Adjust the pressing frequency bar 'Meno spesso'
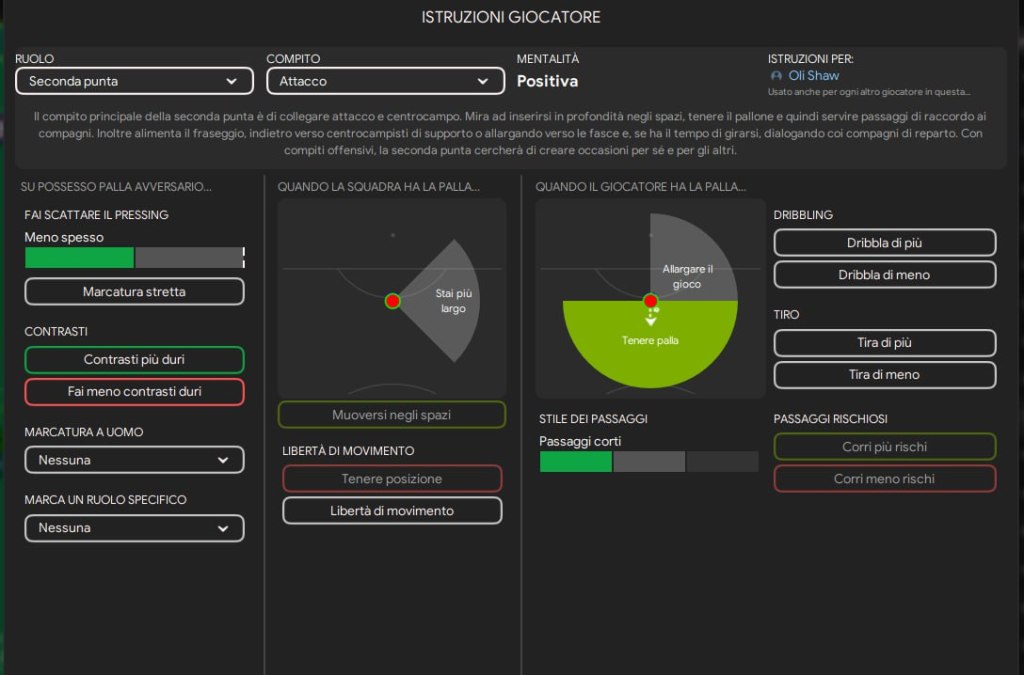Viewport: 1024px width, 675px height. pos(134,258)
